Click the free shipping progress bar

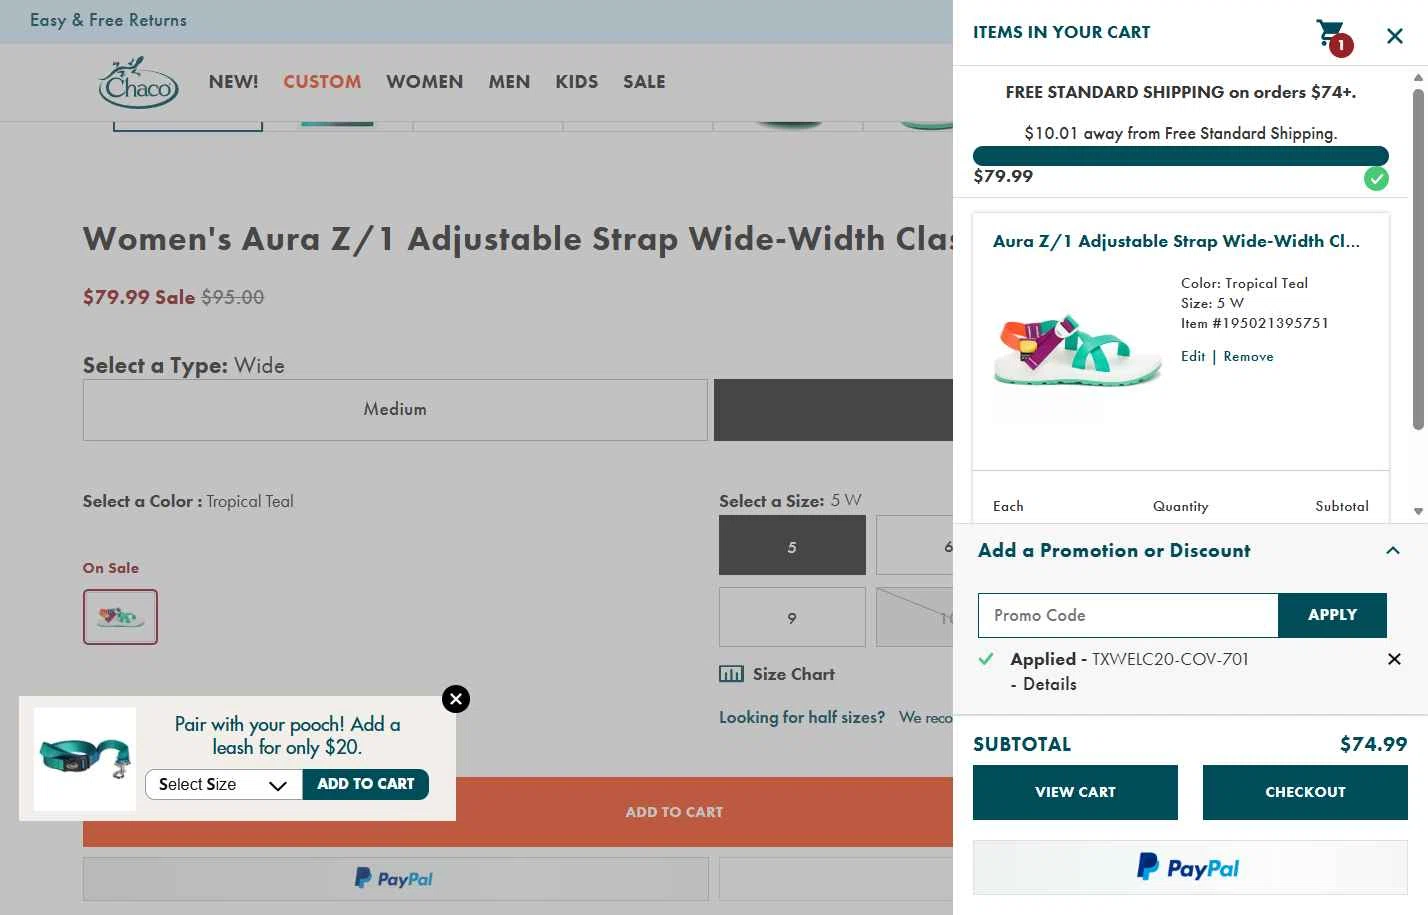coord(1180,156)
